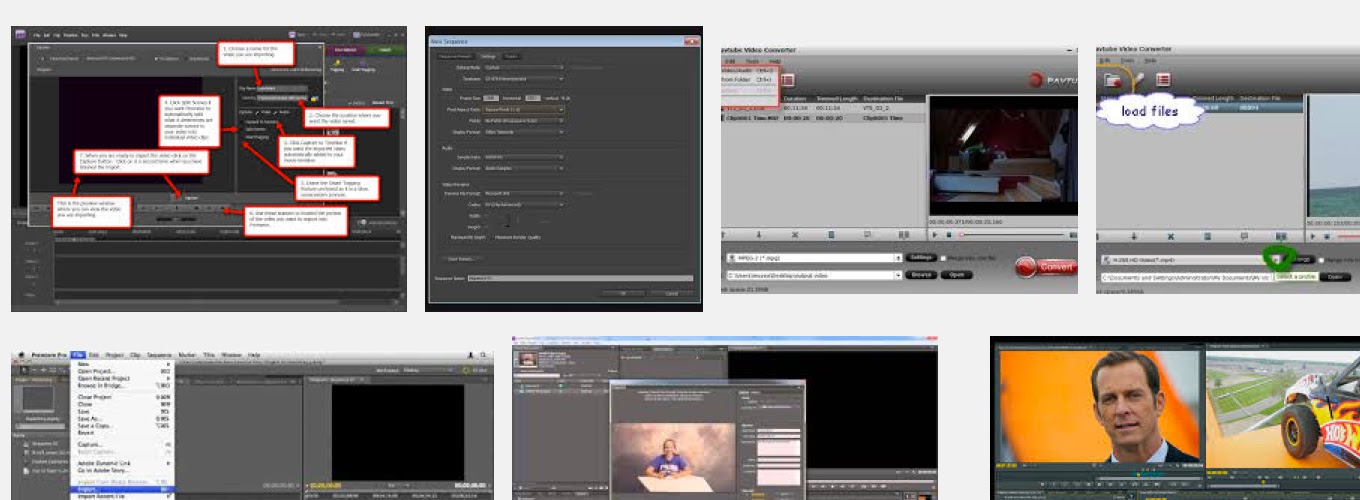Viewport: 1360px width, 500px height.
Task: Click move-down arrow icon under first Pavtube list
Action: coord(758,234)
